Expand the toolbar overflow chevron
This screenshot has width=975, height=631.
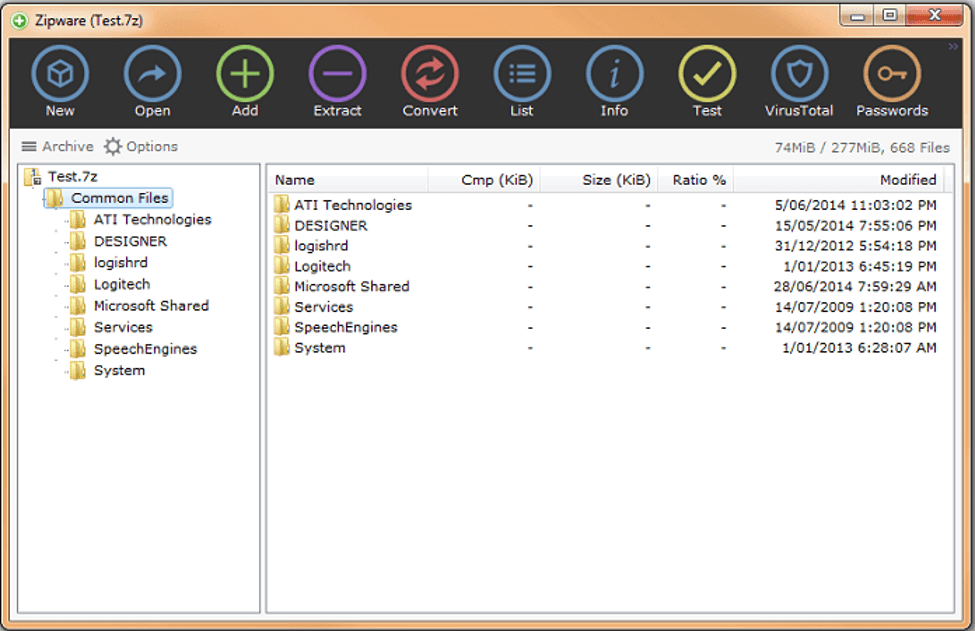(953, 46)
